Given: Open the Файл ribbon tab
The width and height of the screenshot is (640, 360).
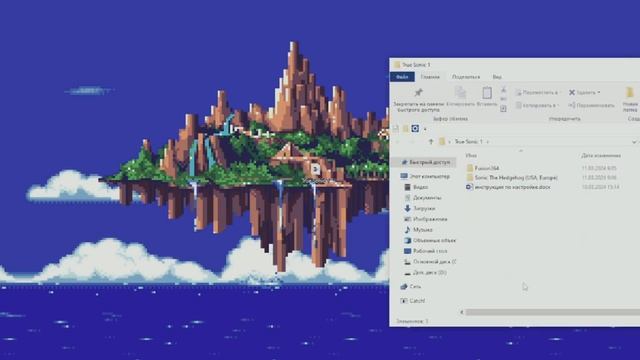Looking at the screenshot, I should click(x=402, y=77).
